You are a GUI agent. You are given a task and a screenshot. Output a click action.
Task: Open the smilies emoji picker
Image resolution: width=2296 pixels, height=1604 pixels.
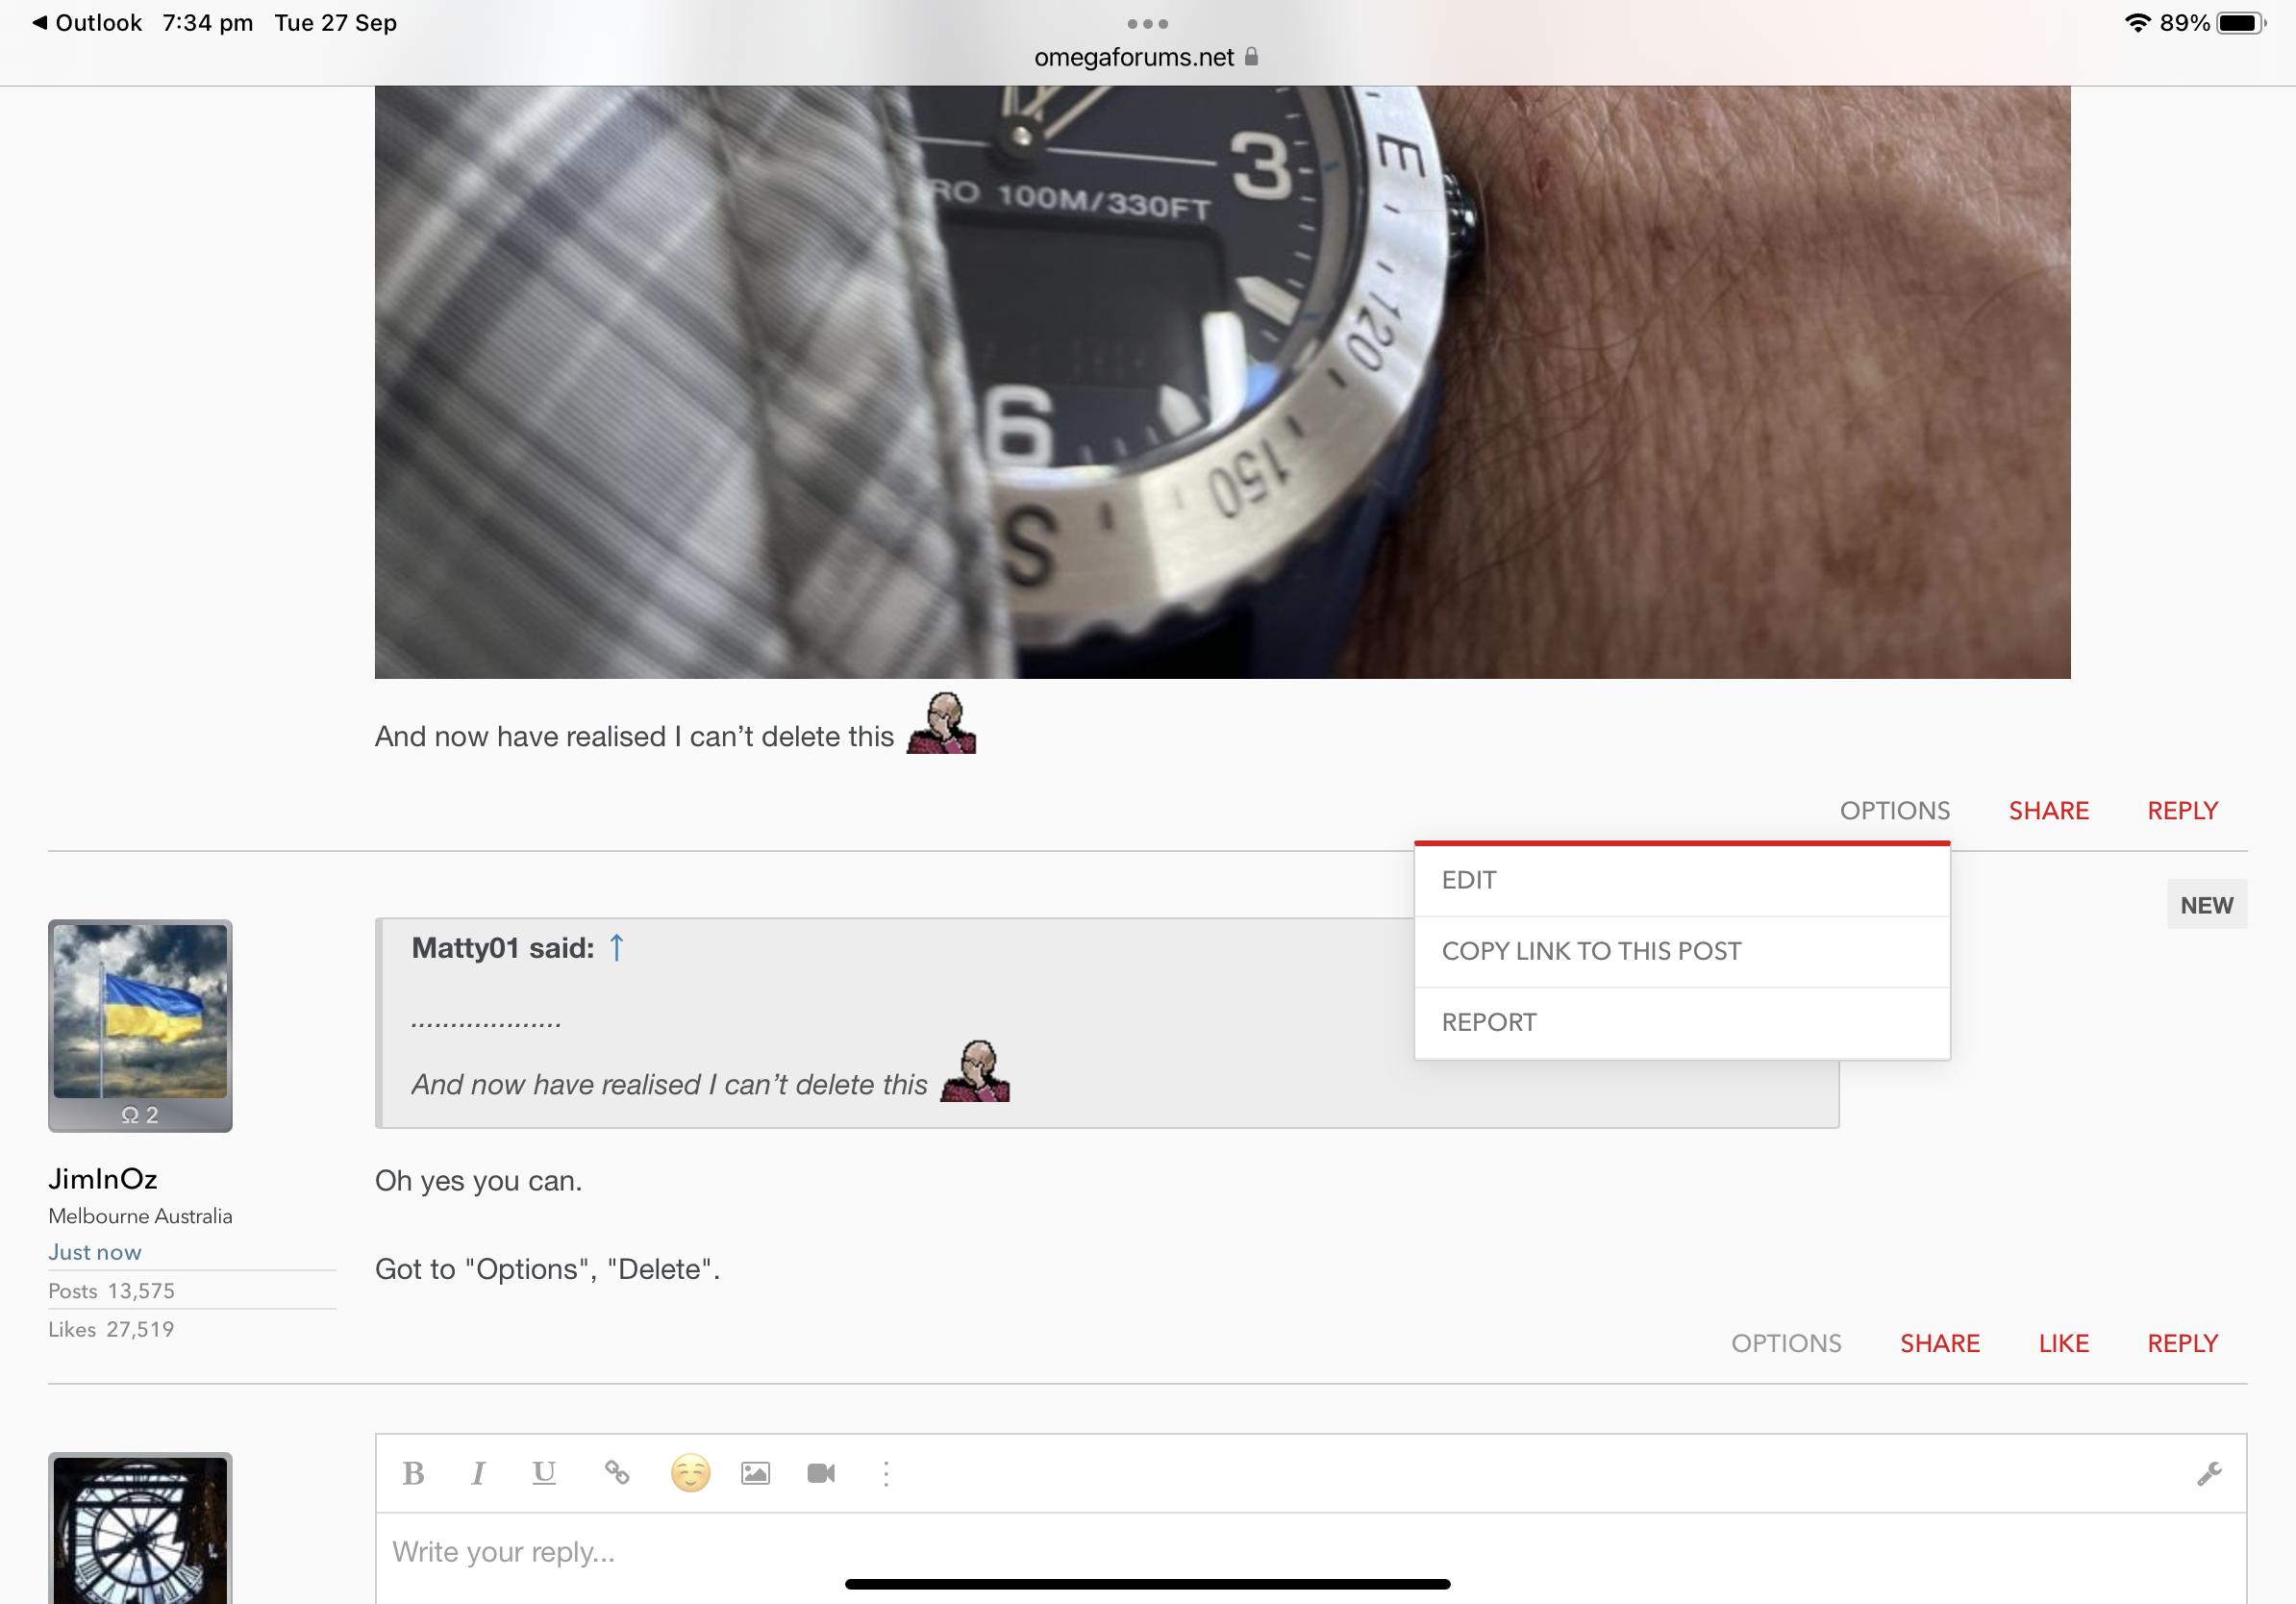[x=690, y=1473]
